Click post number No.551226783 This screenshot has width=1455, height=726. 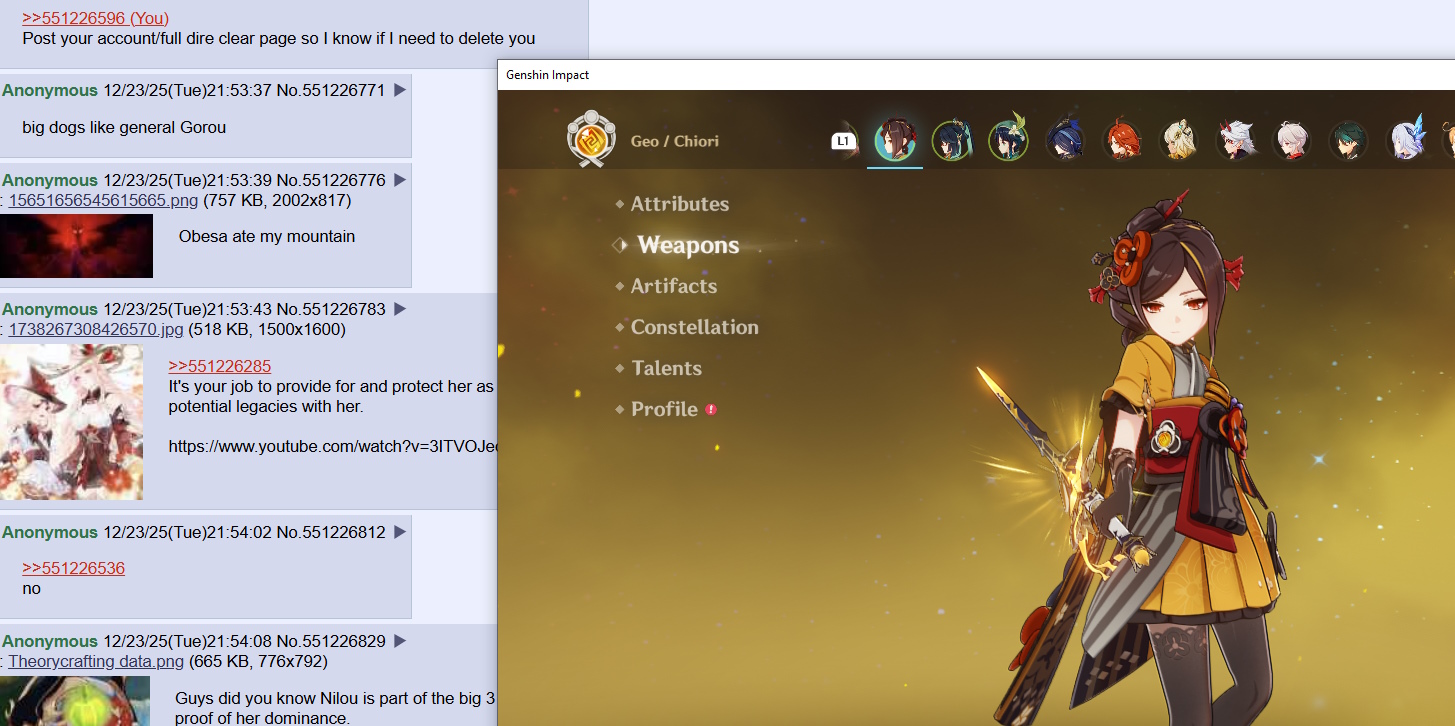[x=331, y=309]
